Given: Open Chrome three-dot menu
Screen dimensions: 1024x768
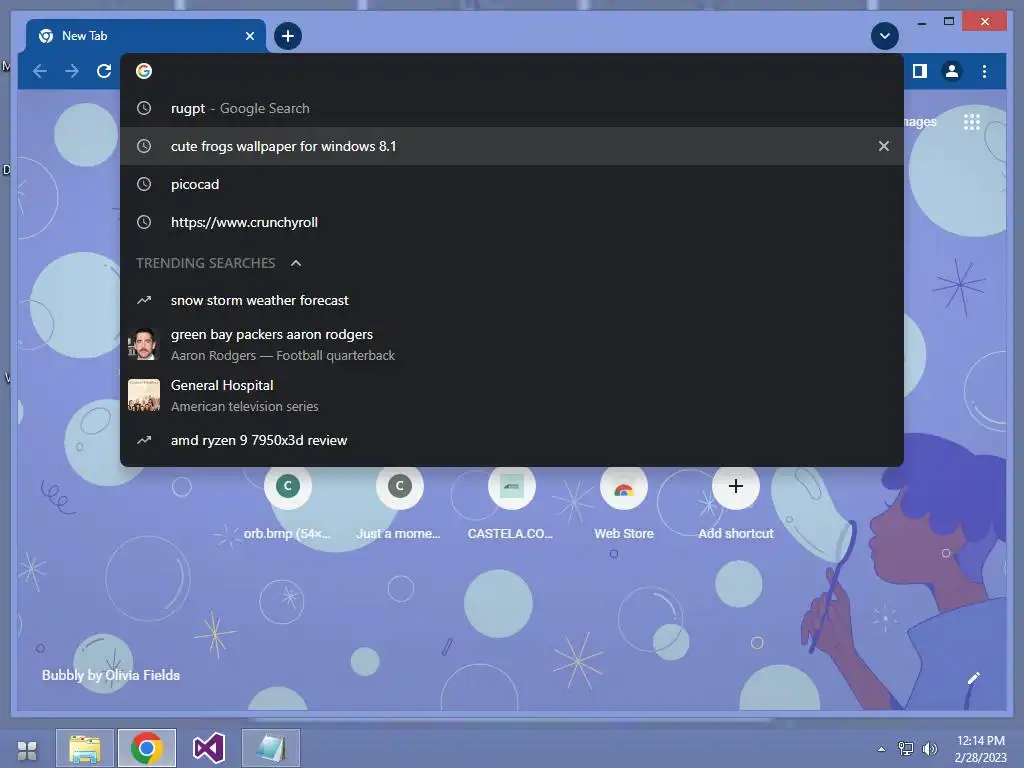Looking at the screenshot, I should [984, 71].
